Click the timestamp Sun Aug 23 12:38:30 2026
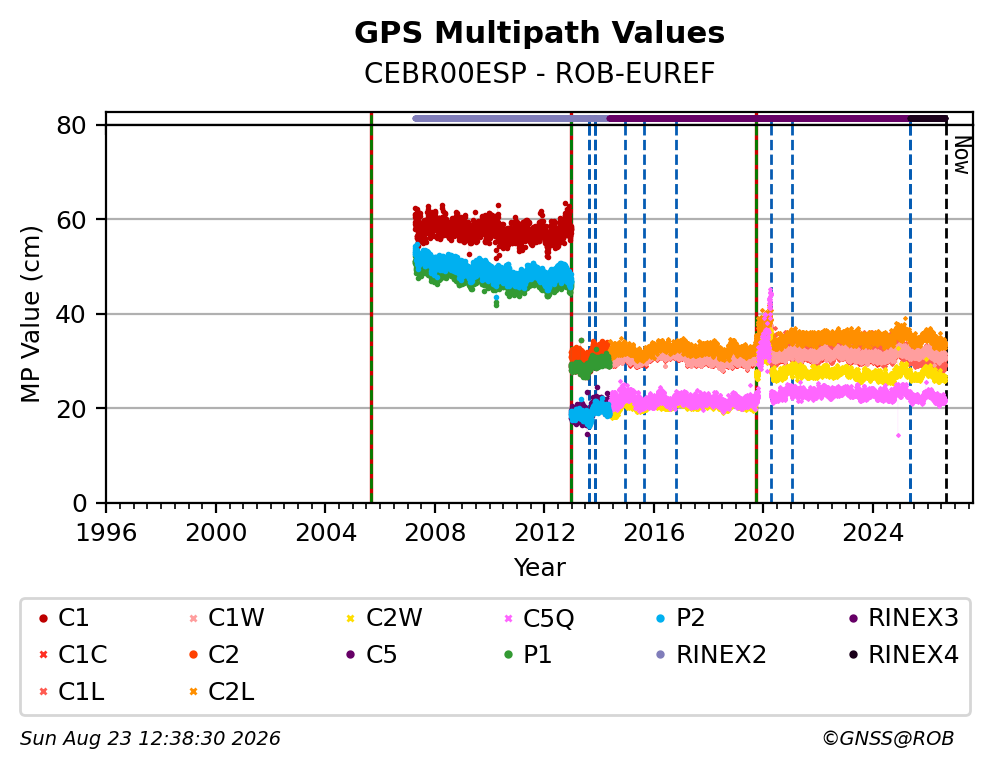This screenshot has height=769, width=992. (150, 739)
